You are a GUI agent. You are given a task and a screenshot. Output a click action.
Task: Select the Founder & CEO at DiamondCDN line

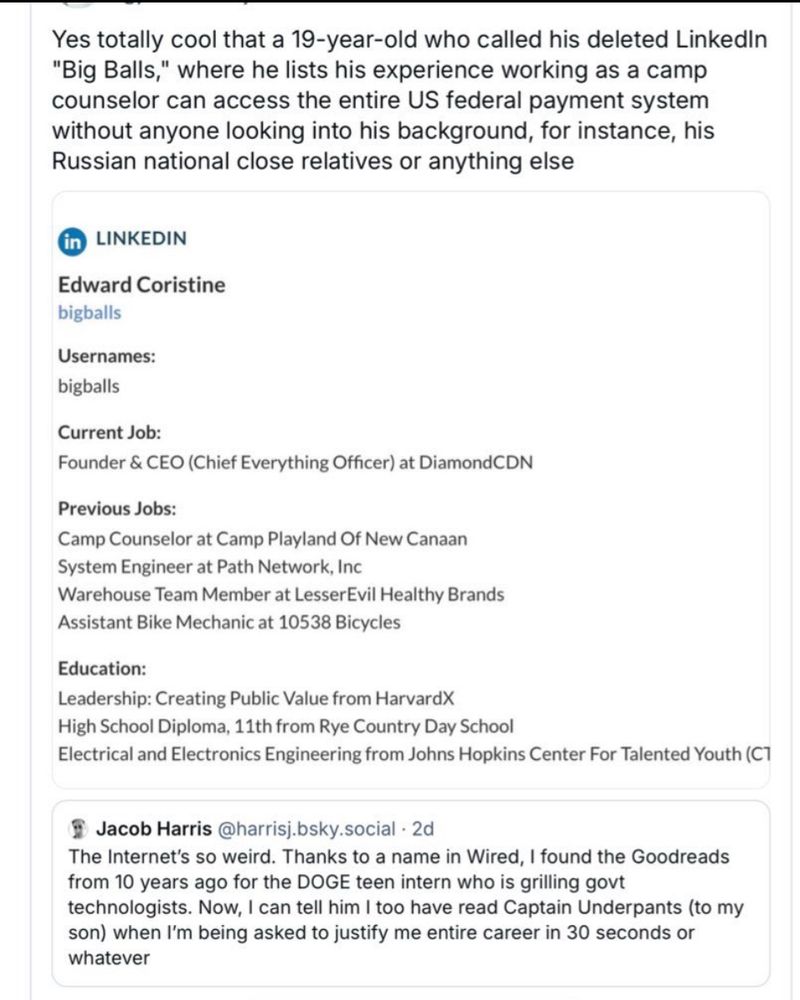[x=295, y=462]
